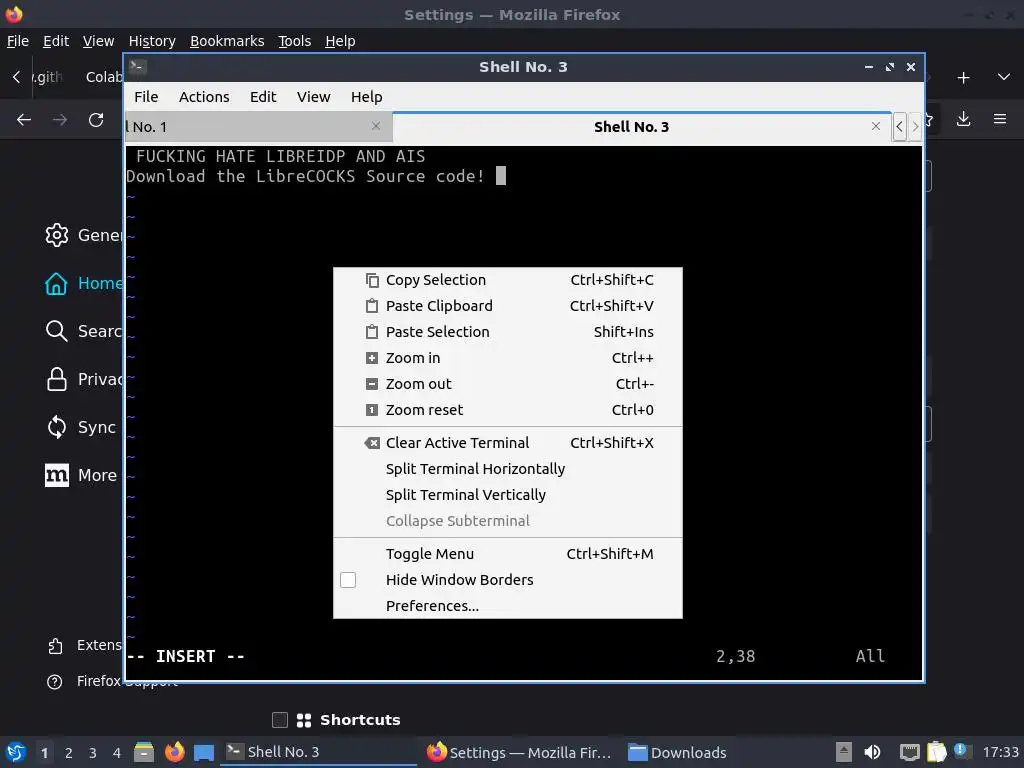Click Firefox forward navigation arrow
Viewport: 1024px width, 768px height.
(x=60, y=120)
